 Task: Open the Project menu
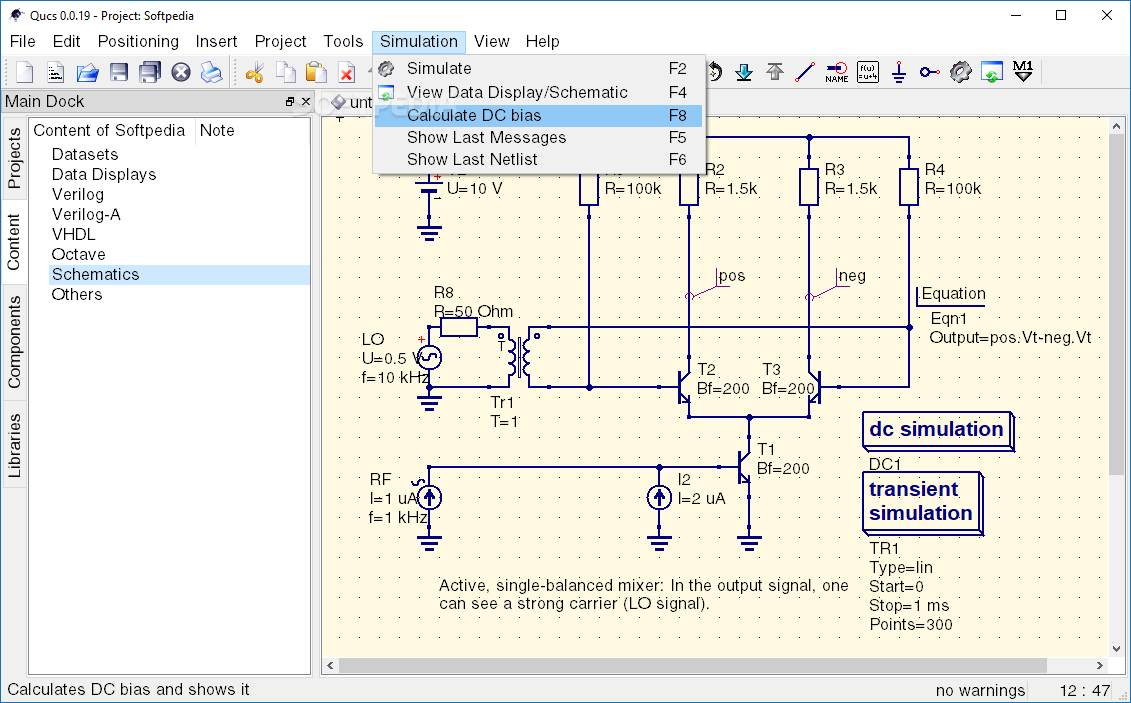(281, 42)
